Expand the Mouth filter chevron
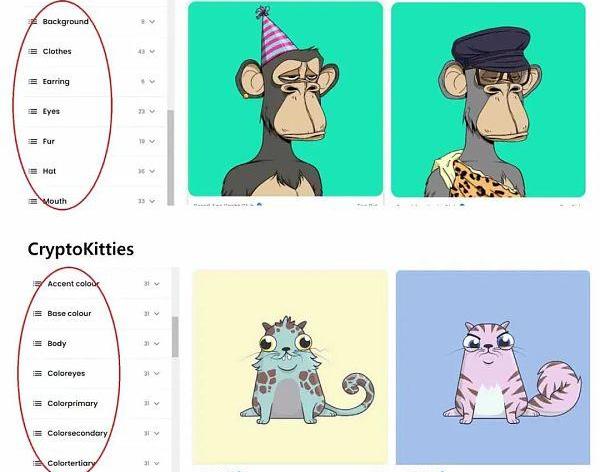This screenshot has width=600, height=472. click(152, 201)
